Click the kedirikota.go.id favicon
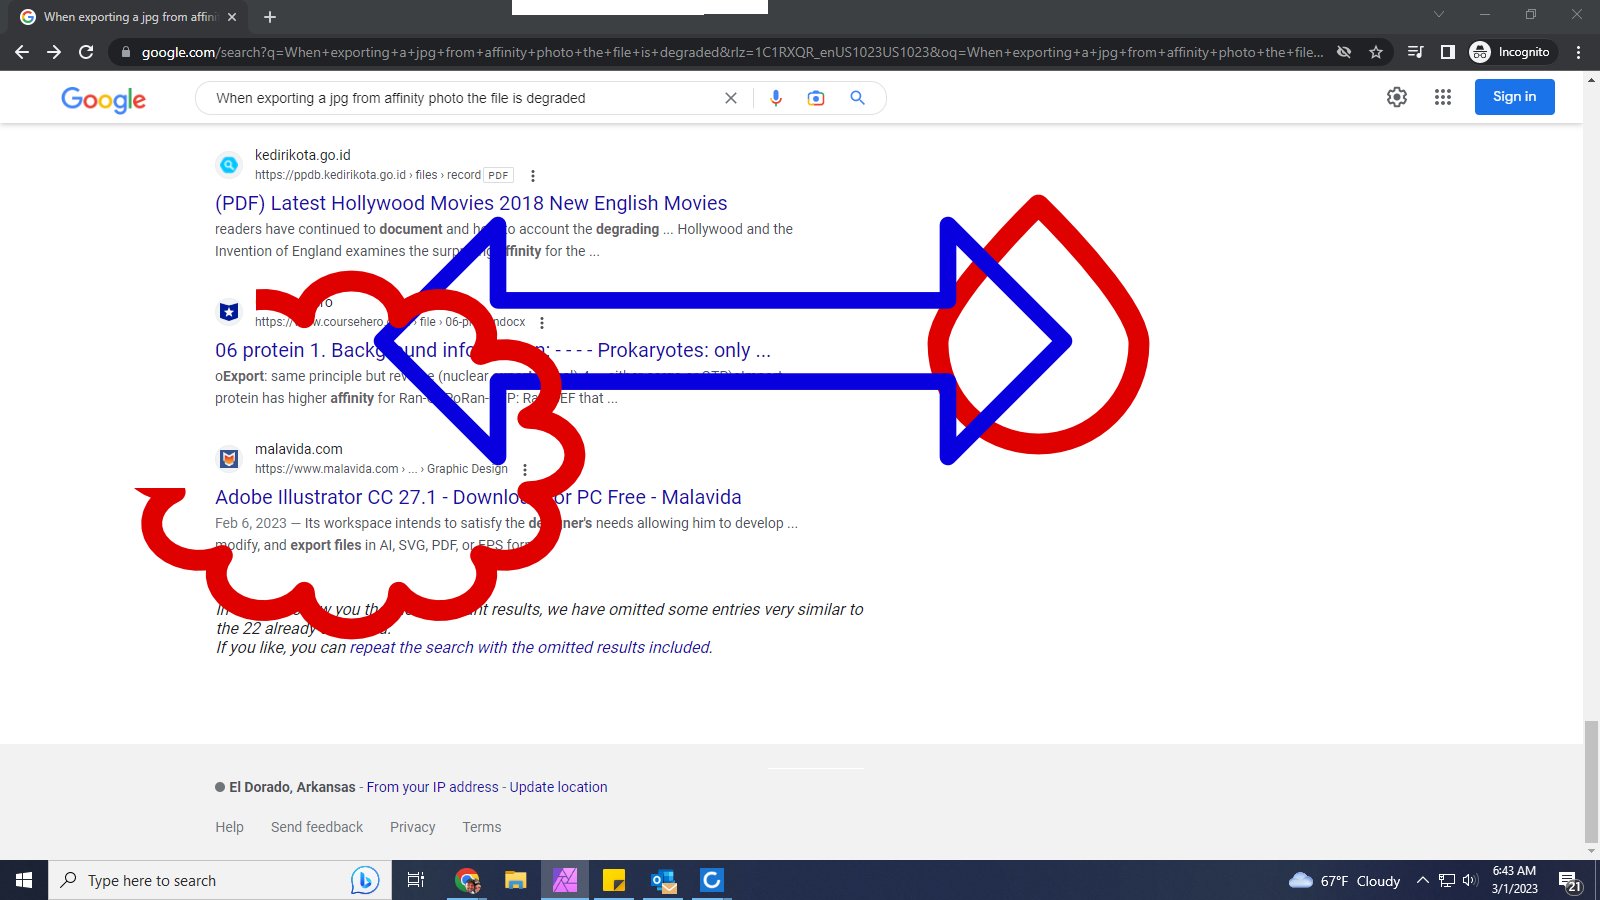1600x900 pixels. (229, 165)
